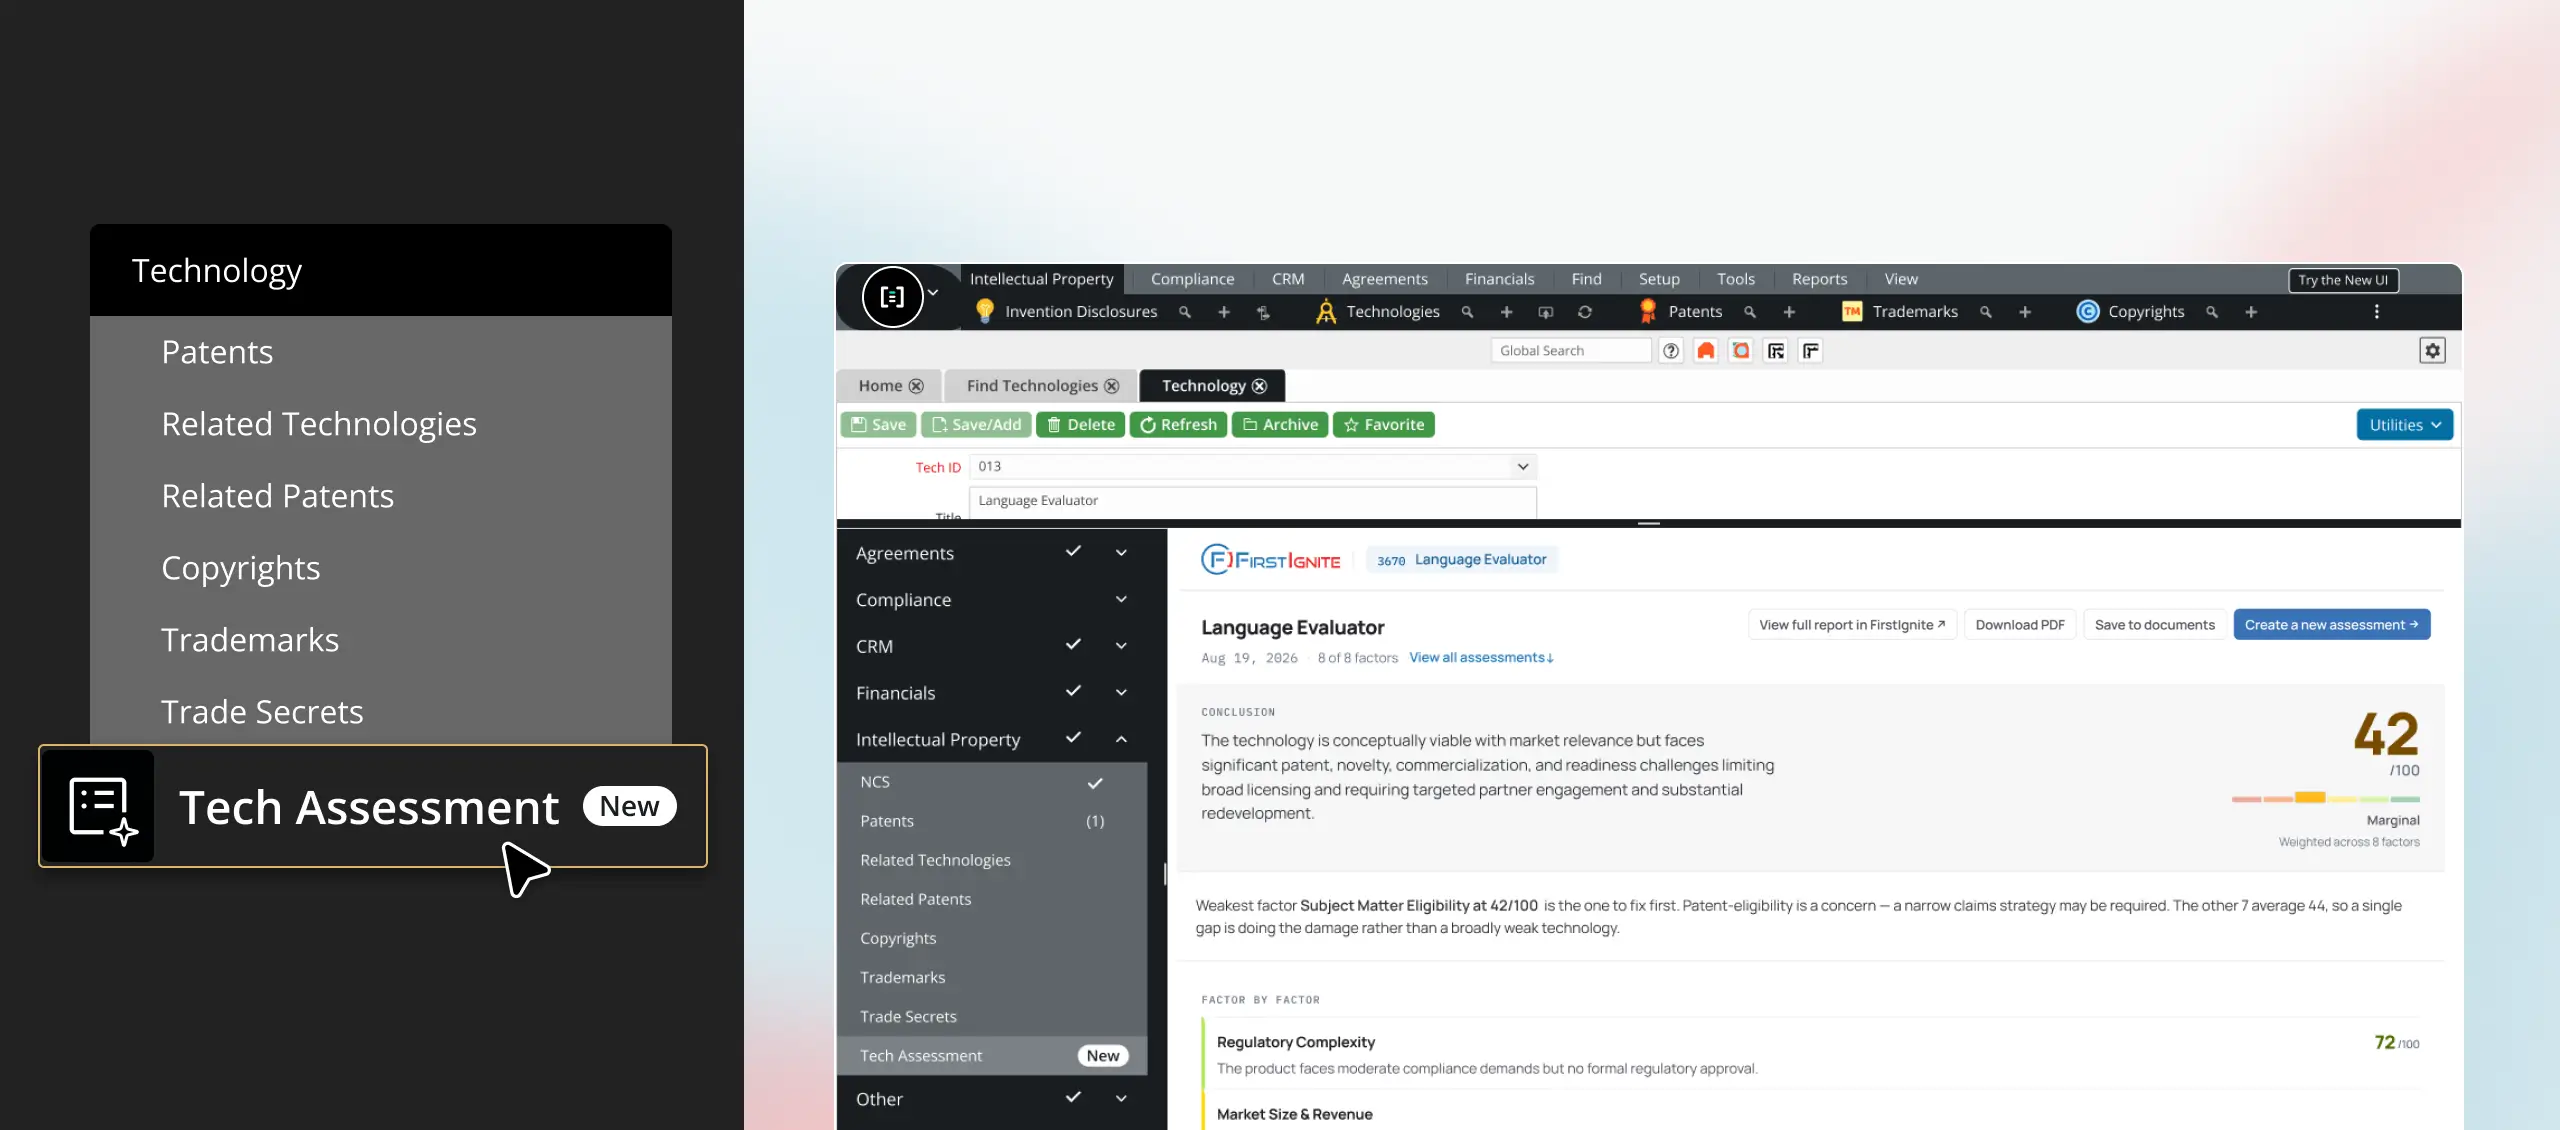
Task: Click the app logo circle icon
Action: (892, 297)
